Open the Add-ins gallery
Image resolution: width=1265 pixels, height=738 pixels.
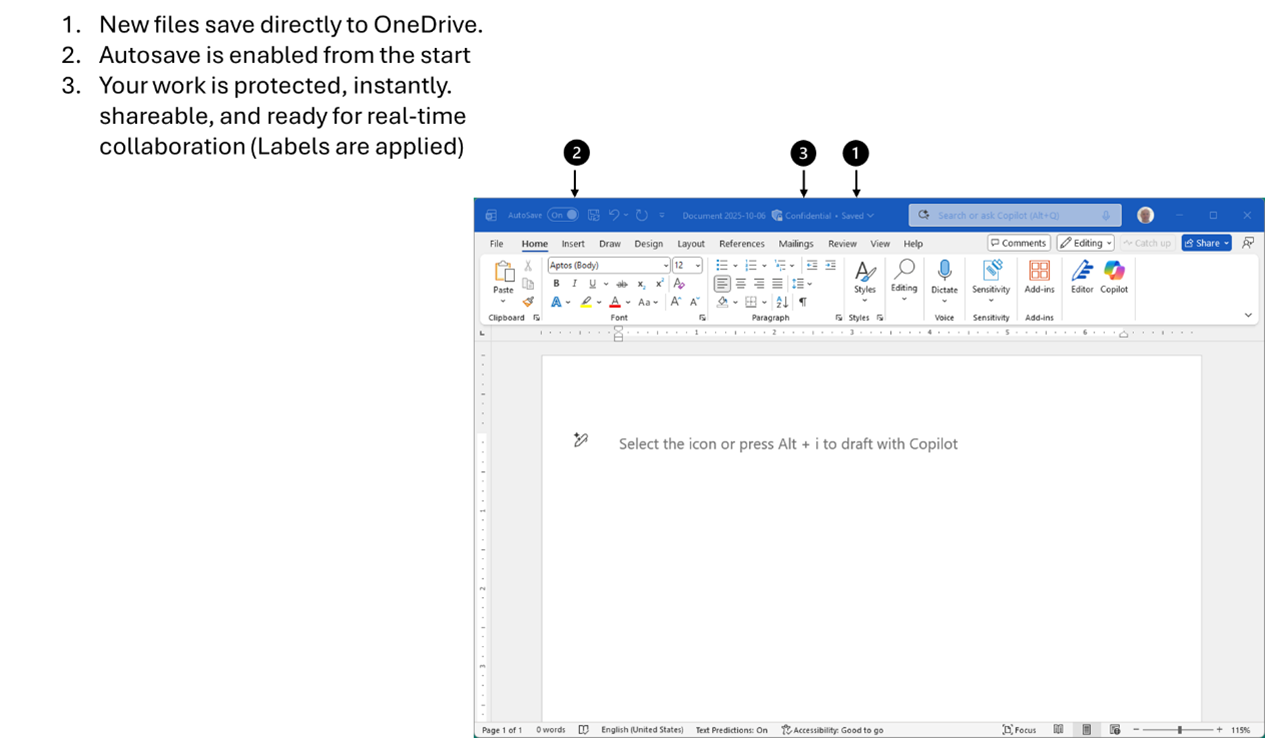click(x=1039, y=276)
